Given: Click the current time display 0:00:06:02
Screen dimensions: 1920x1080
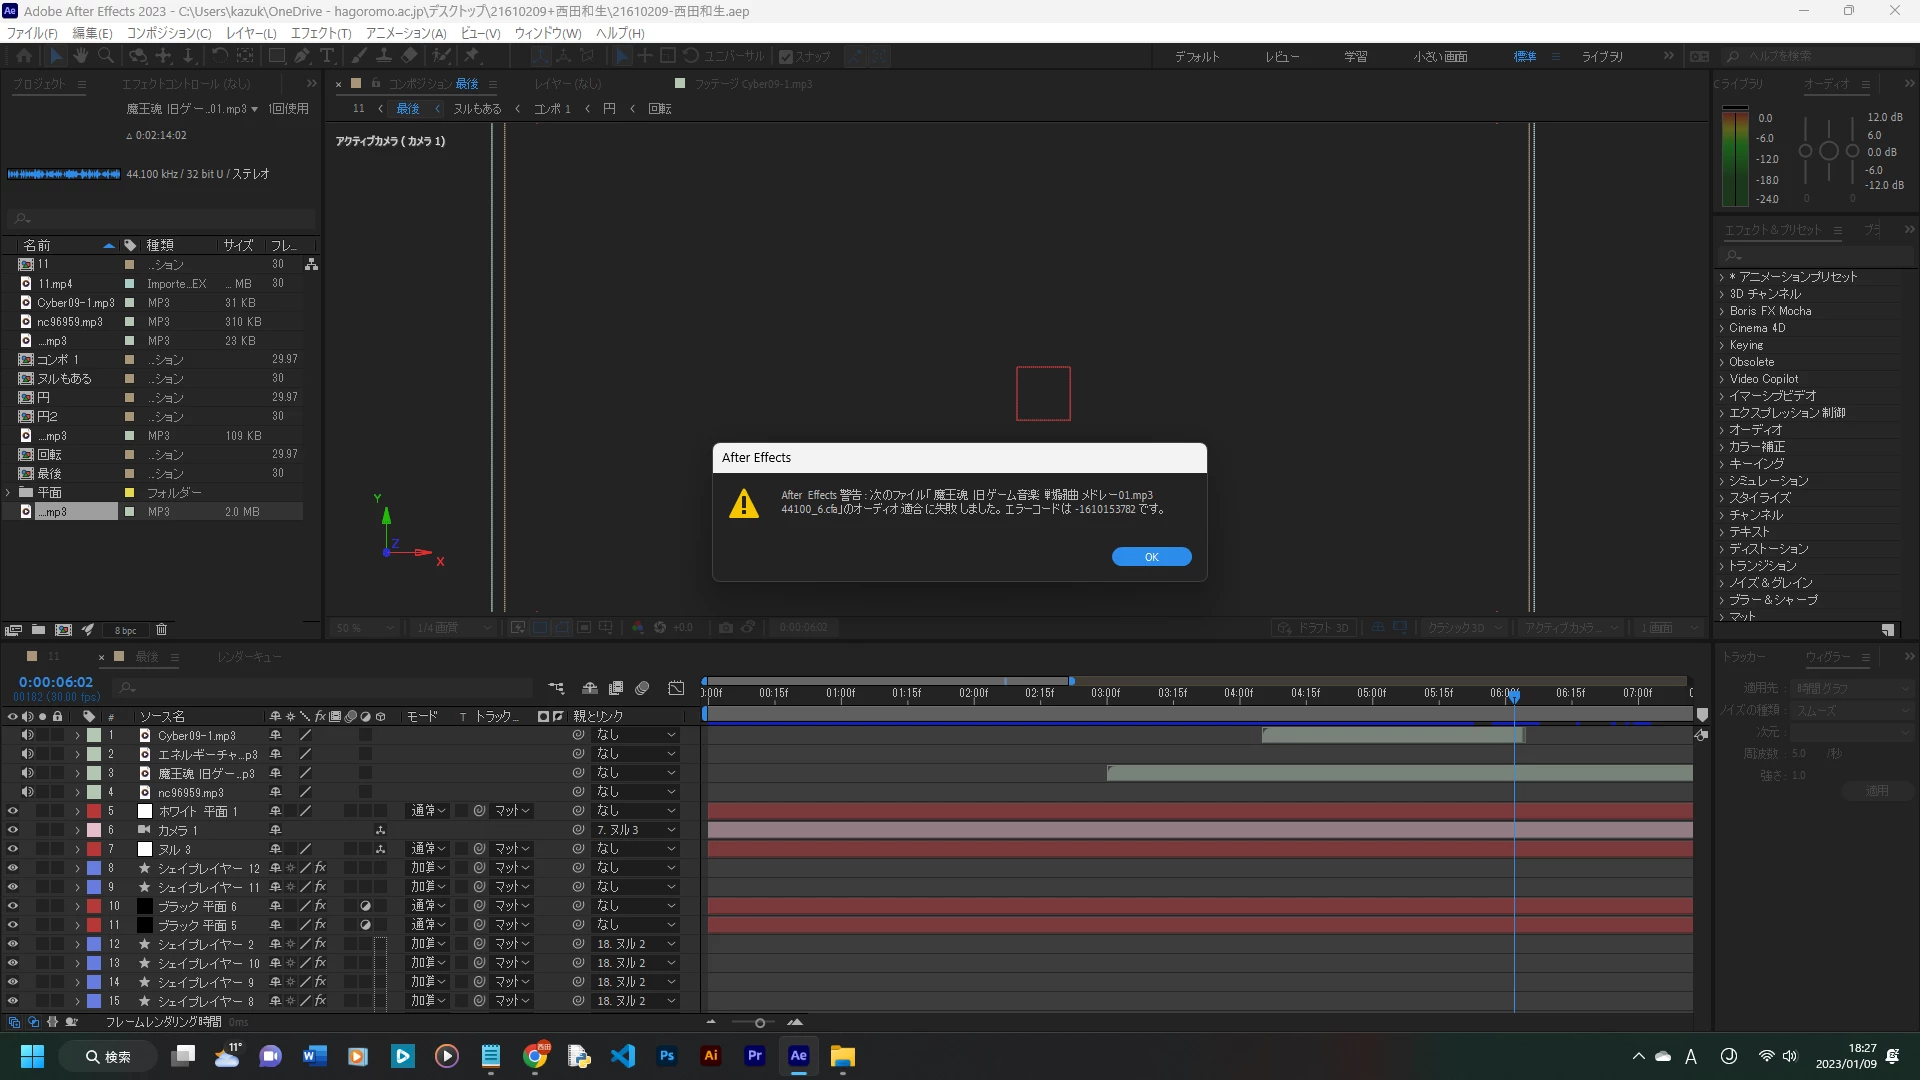Looking at the screenshot, I should tap(56, 682).
